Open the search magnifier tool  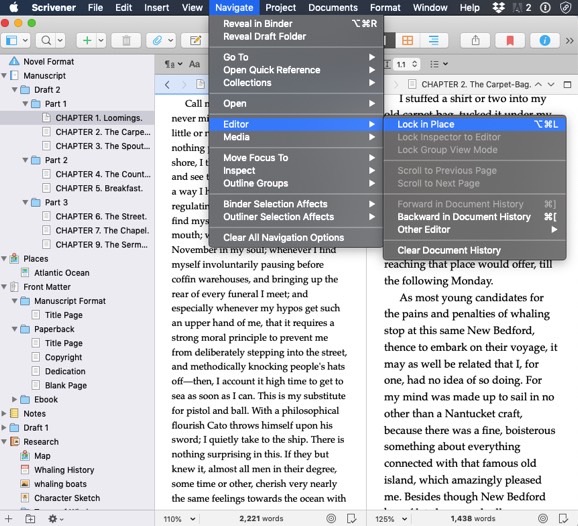(46, 40)
